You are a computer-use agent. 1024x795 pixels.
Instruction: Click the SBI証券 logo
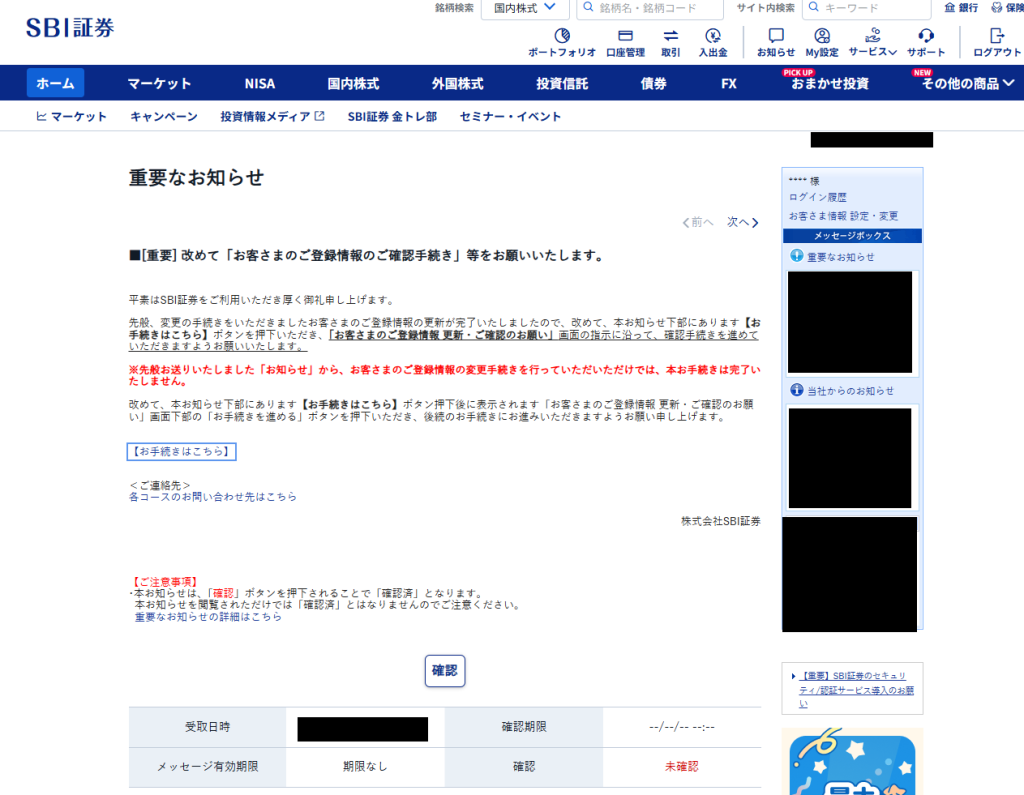70,27
